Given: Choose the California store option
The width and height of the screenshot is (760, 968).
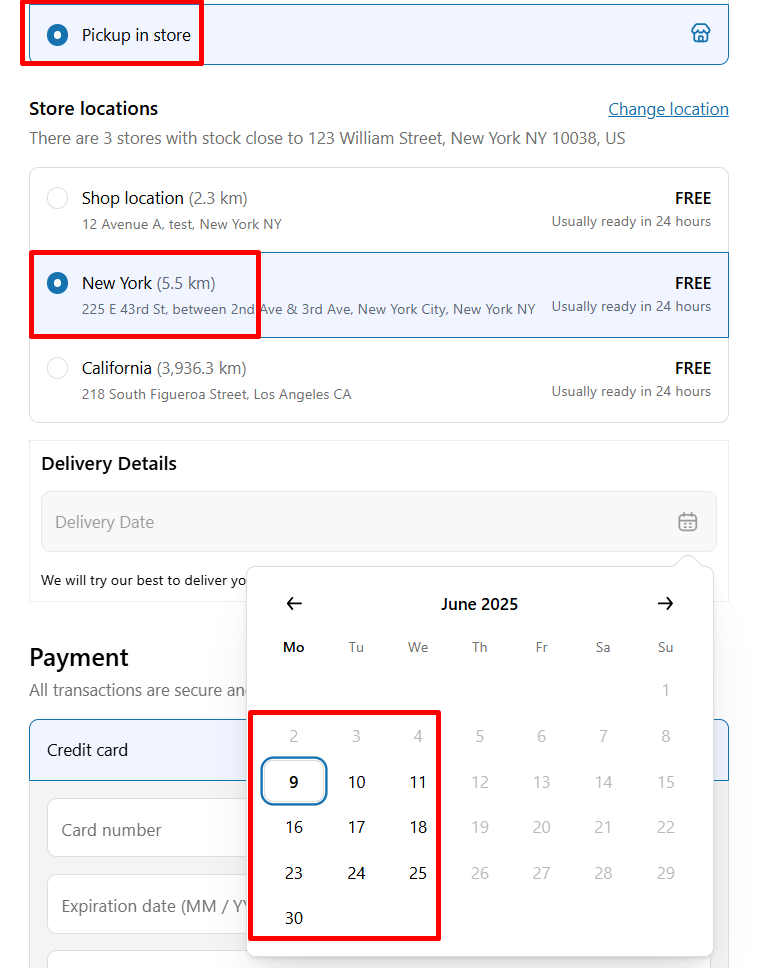Looking at the screenshot, I should (378, 380).
